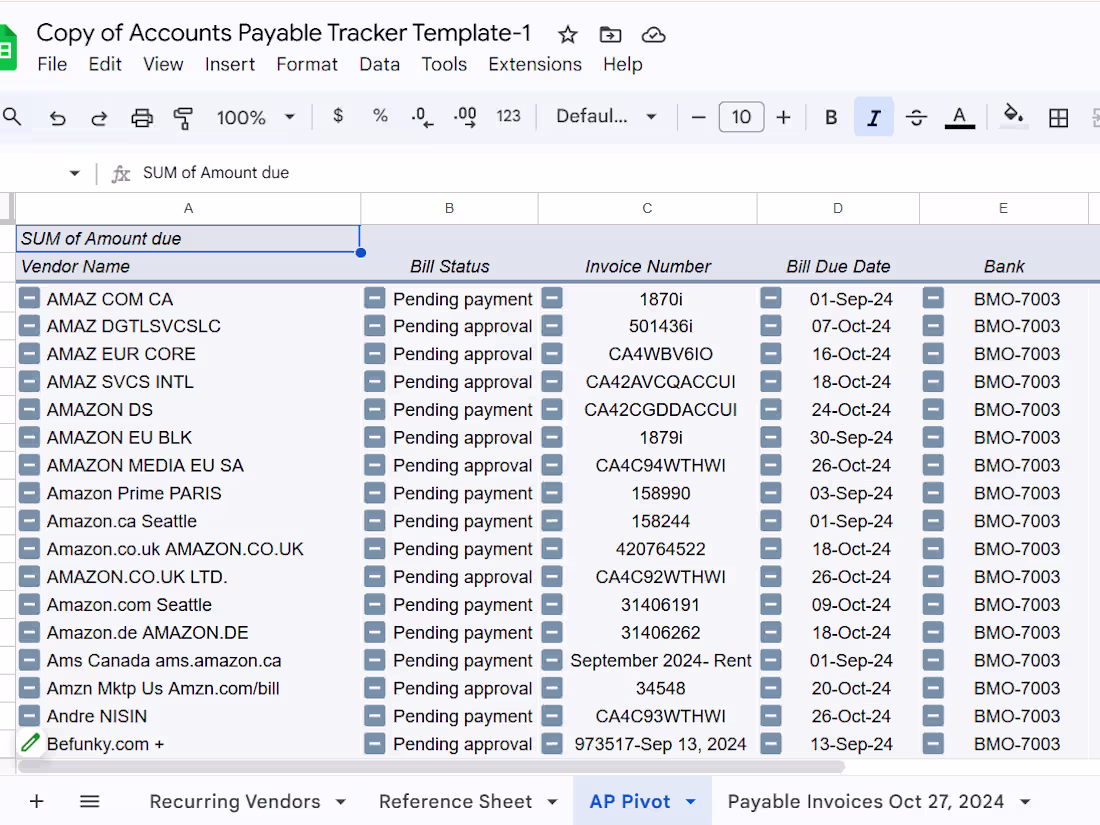
Task: Check the cloud document status icon
Action: click(653, 34)
